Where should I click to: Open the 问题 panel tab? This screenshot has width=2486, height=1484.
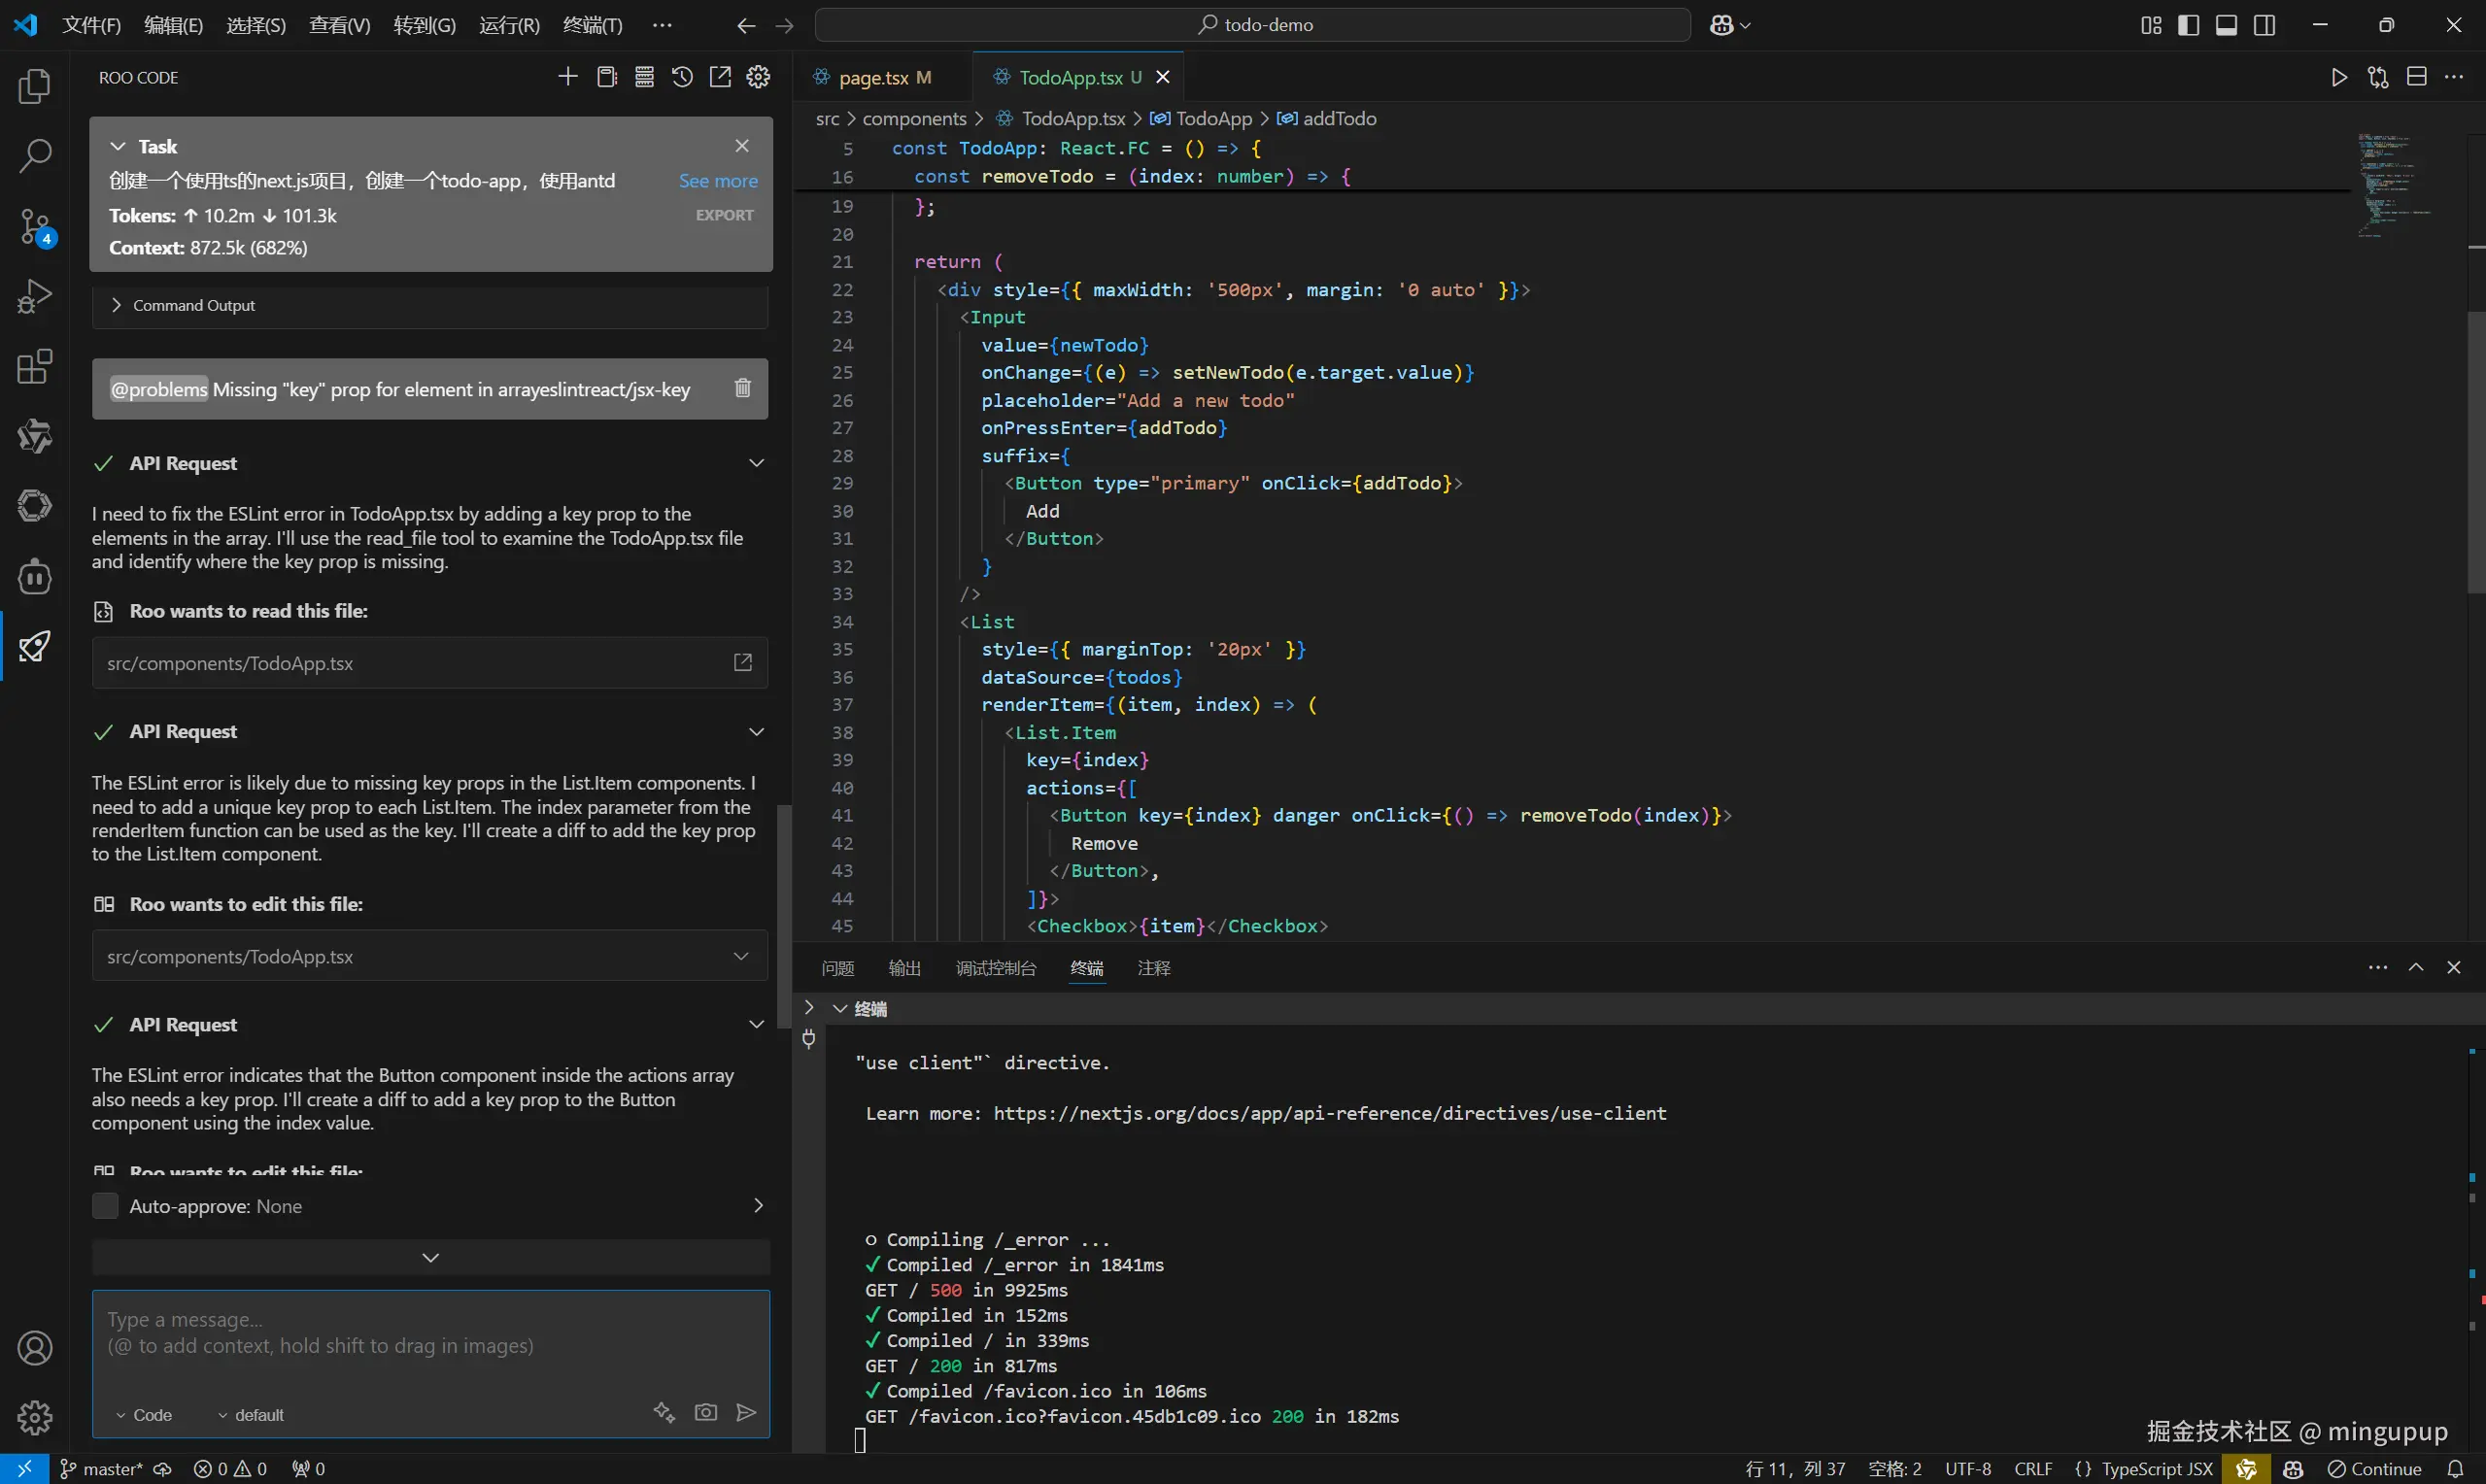[837, 968]
